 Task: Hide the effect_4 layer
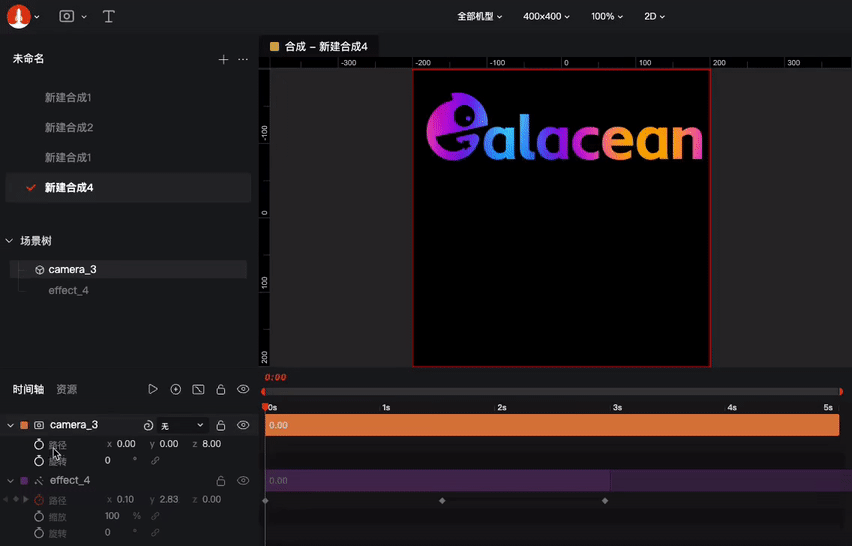pyautogui.click(x=243, y=480)
